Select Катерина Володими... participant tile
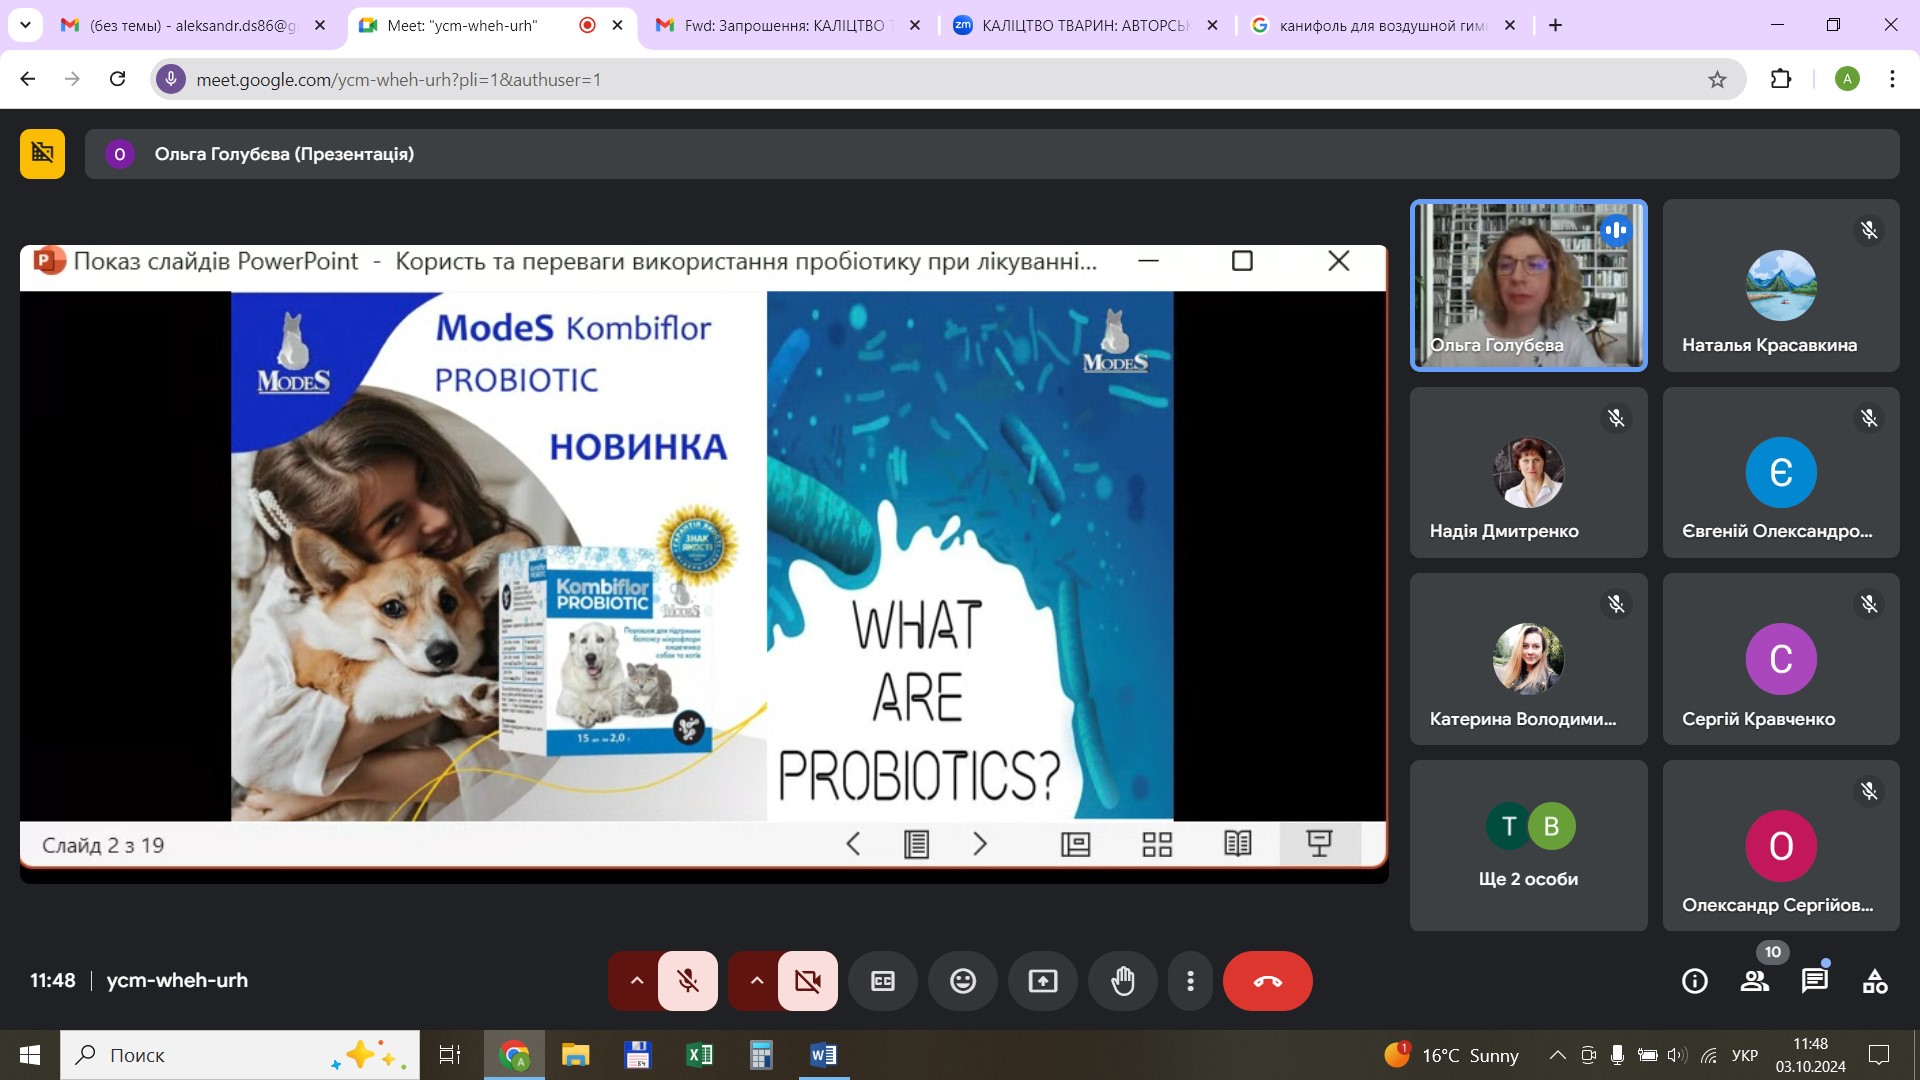Screen dimensions: 1920x1080 point(1528,659)
